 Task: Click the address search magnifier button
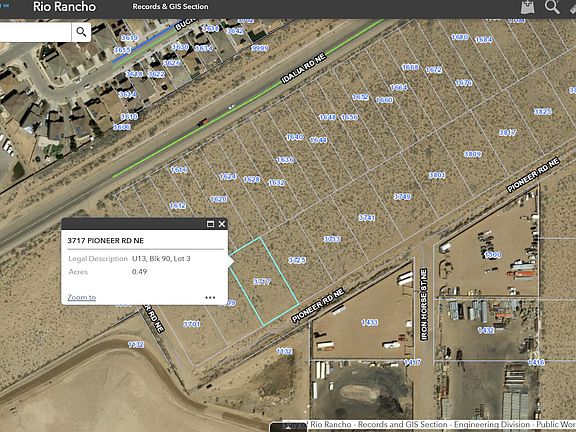(x=82, y=32)
